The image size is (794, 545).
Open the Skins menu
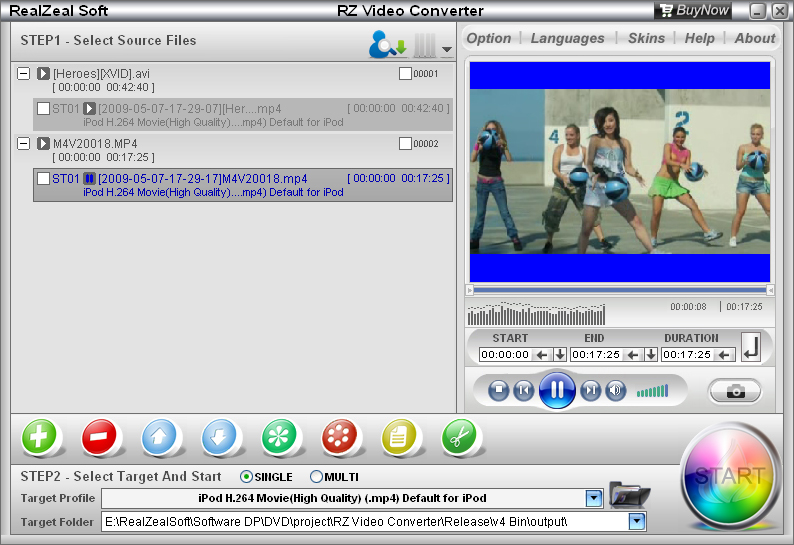pyautogui.click(x=645, y=38)
